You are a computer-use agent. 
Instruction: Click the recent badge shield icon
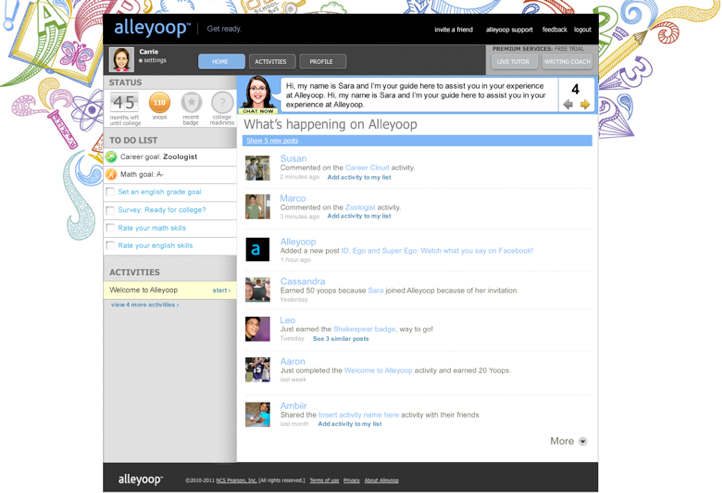pyautogui.click(x=191, y=103)
